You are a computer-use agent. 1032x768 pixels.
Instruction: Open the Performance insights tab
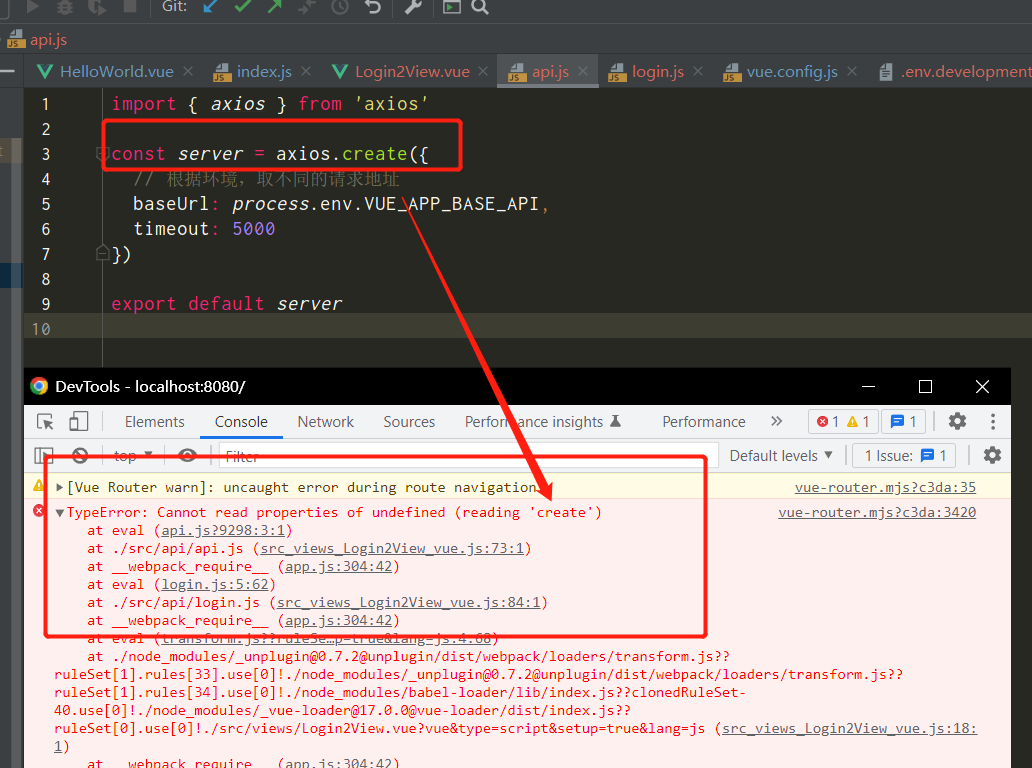click(543, 422)
